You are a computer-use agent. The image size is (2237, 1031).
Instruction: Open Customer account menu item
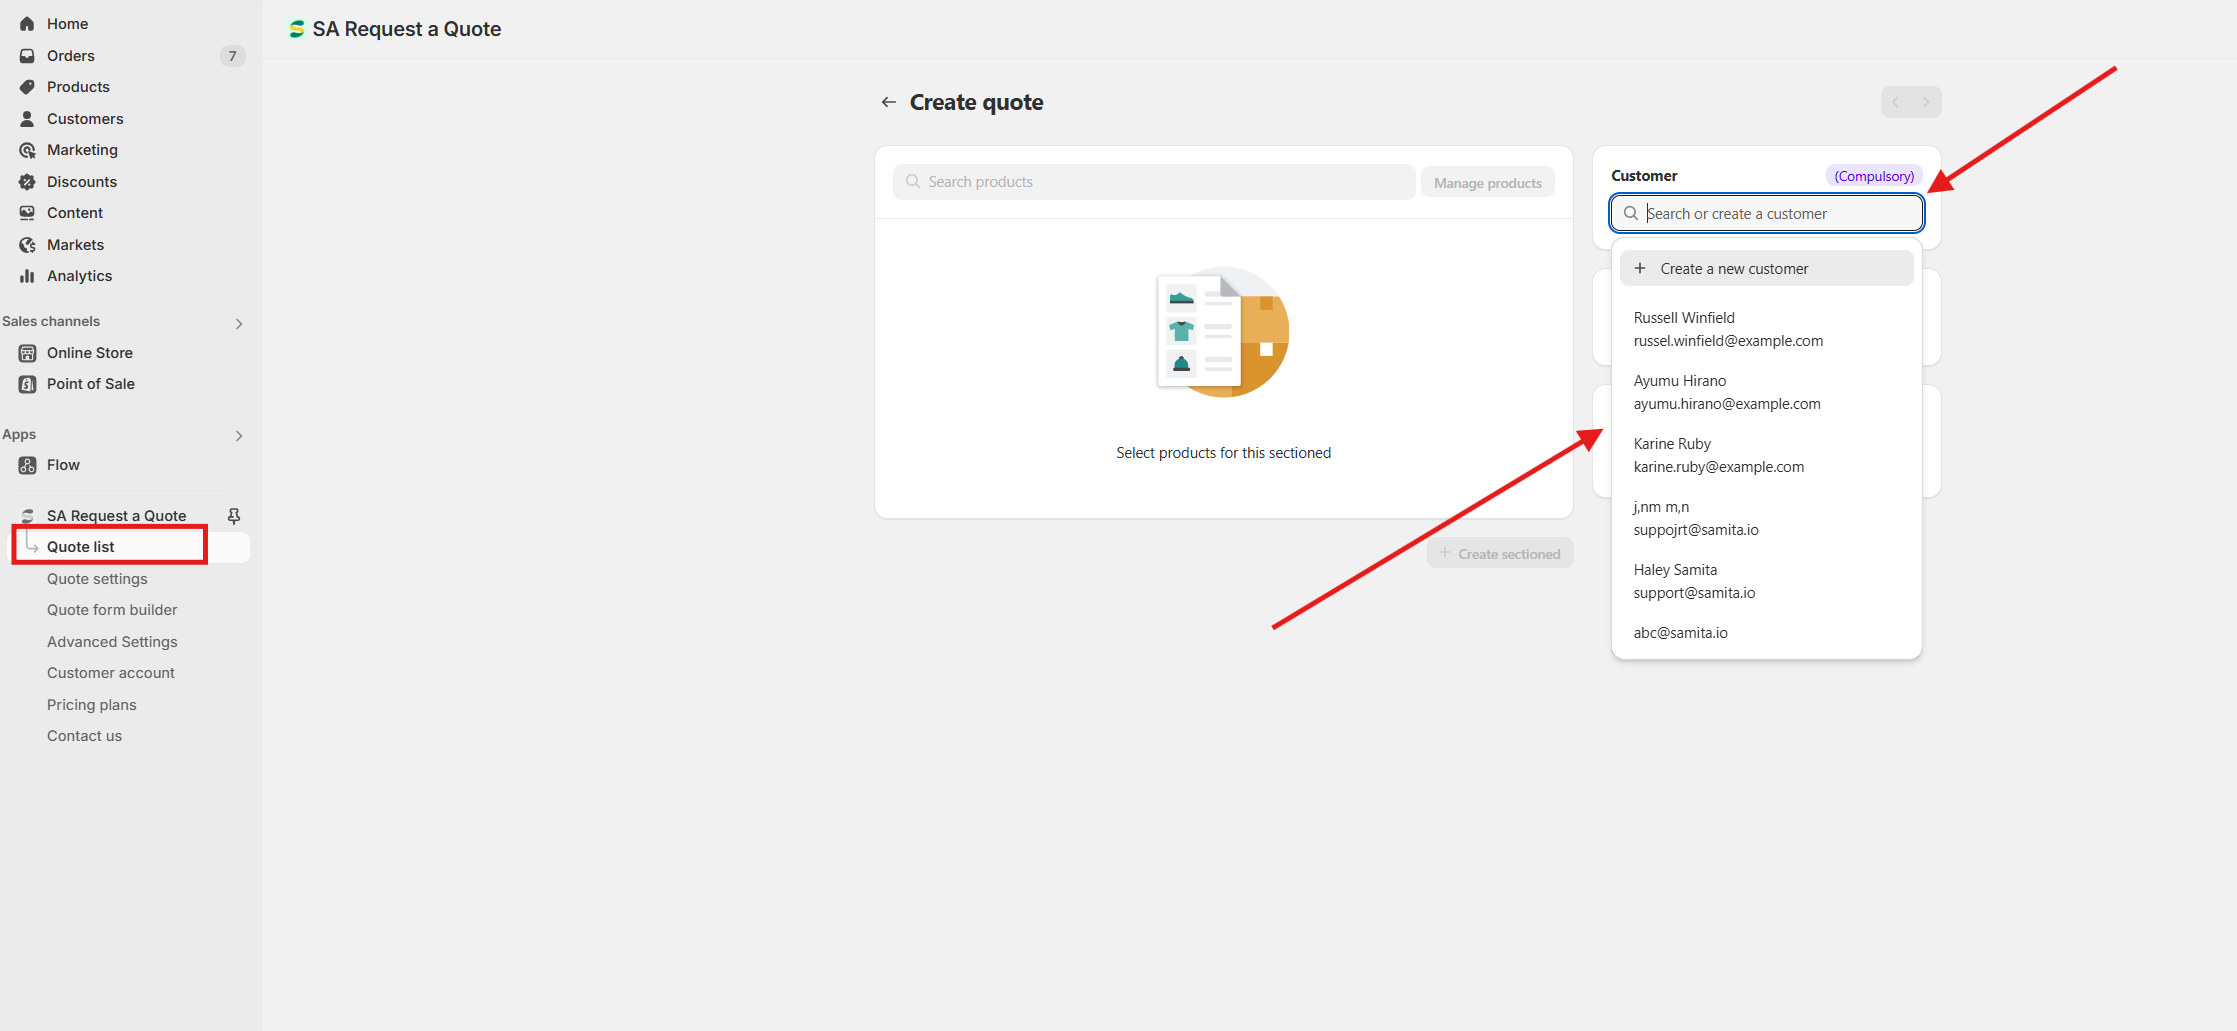(x=111, y=673)
